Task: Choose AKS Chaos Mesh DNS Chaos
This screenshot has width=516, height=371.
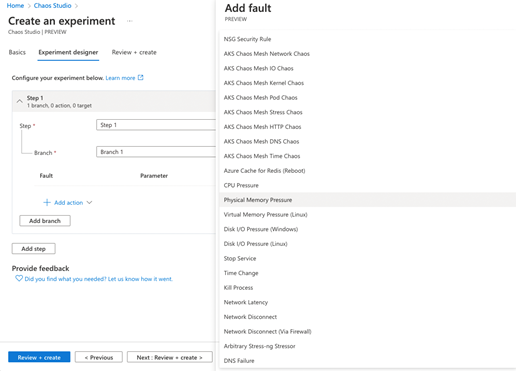Action: point(368,142)
